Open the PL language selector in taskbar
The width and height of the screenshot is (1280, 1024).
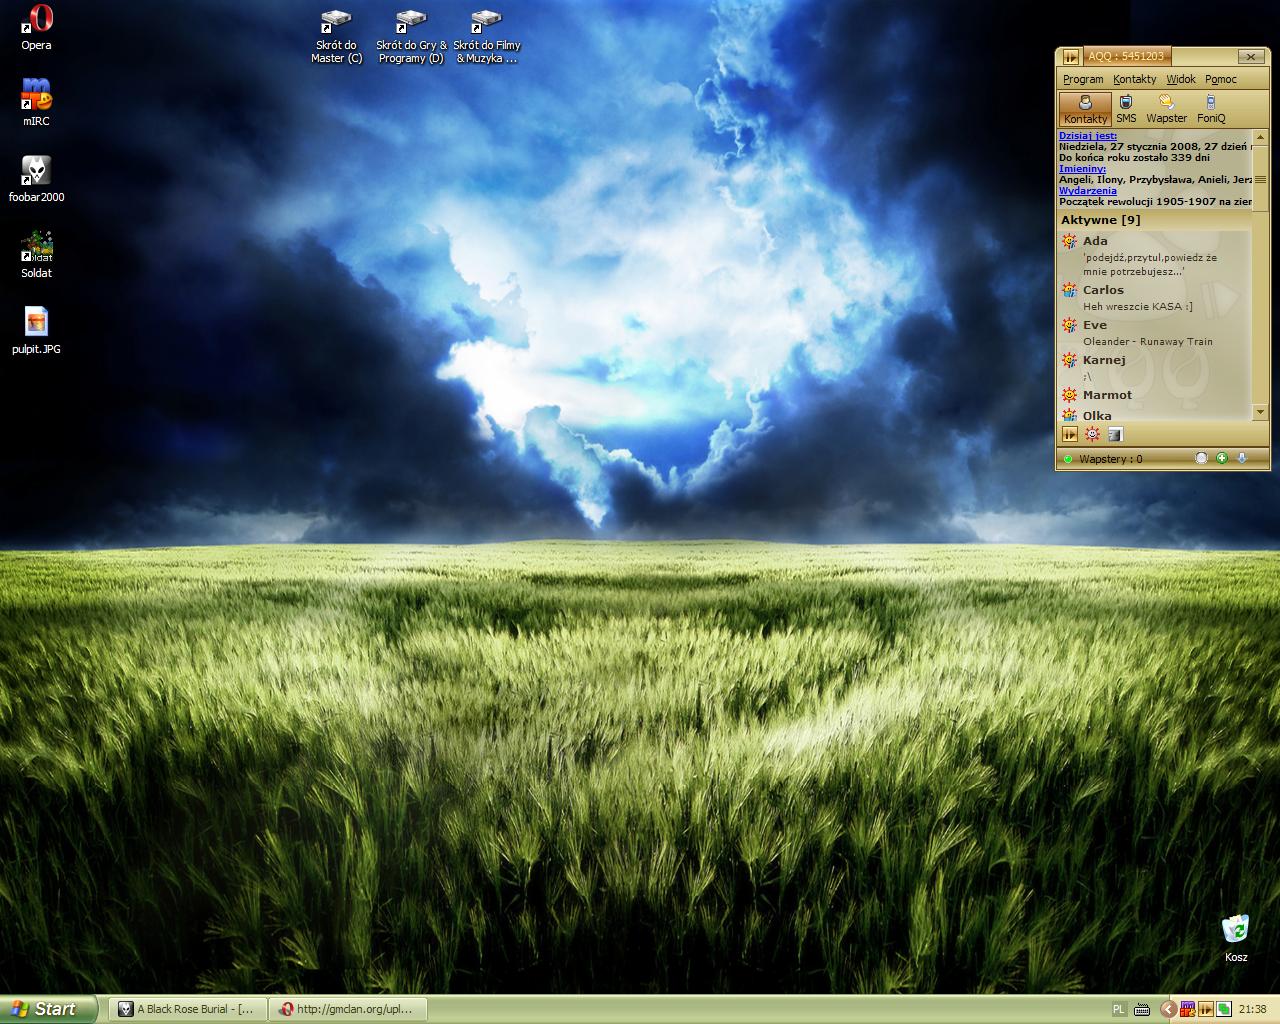click(1119, 1009)
